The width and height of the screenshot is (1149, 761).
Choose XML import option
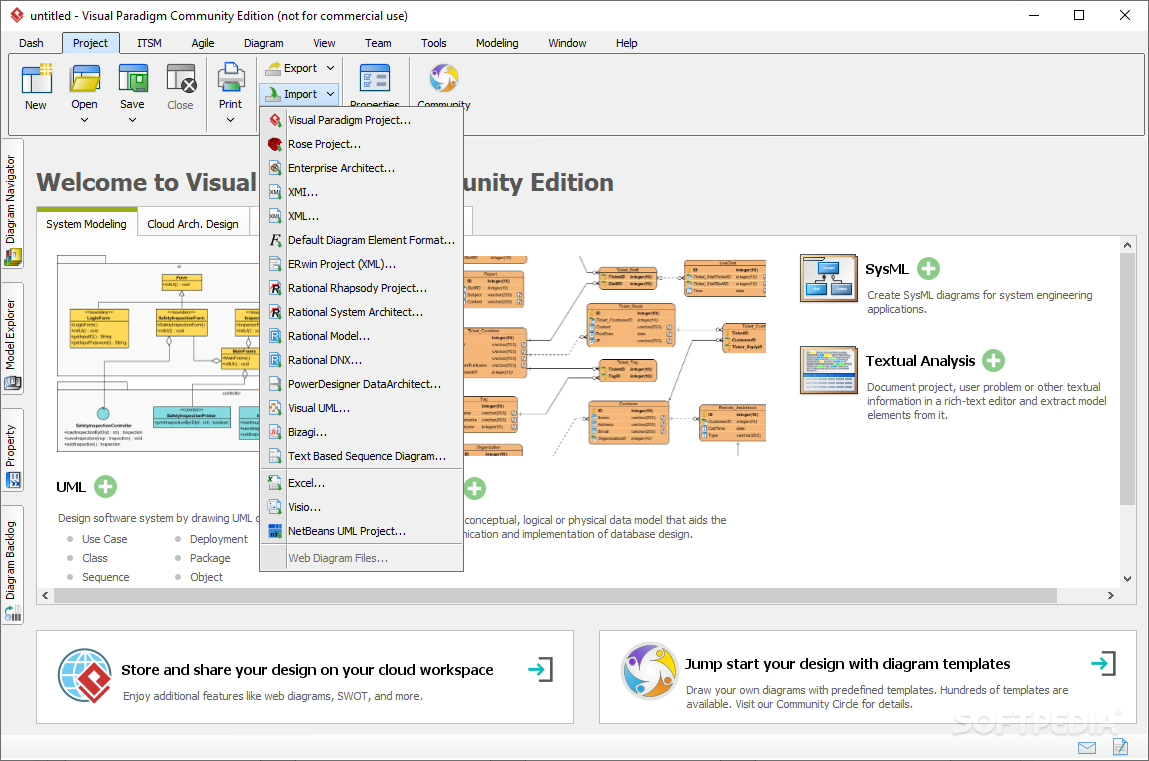(362, 216)
